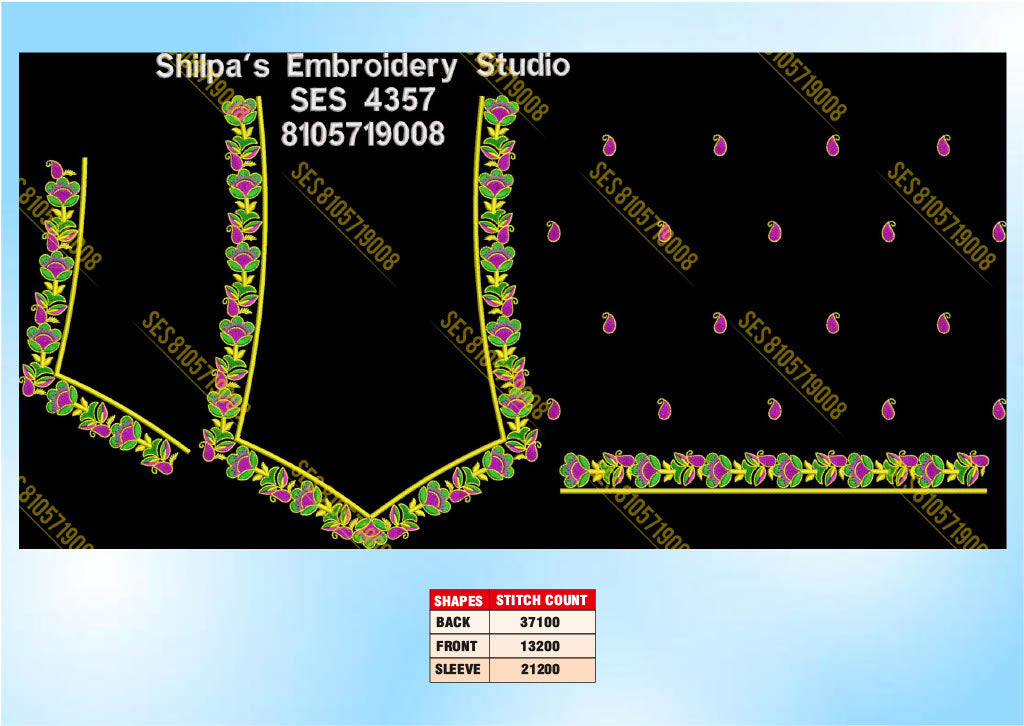The image size is (1024, 726).
Task: Click the BACK stitch count 37100
Action: click(x=540, y=622)
